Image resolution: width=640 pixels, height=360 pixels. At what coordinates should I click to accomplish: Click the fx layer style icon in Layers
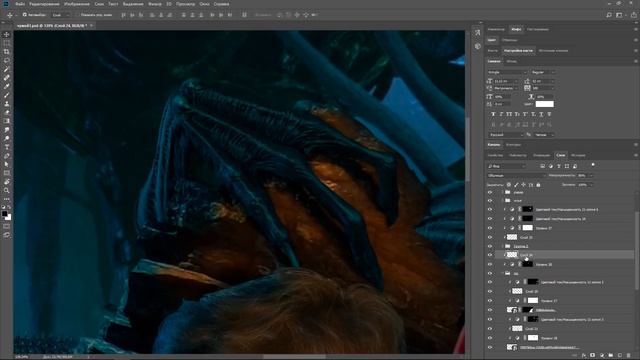click(x=584, y=356)
